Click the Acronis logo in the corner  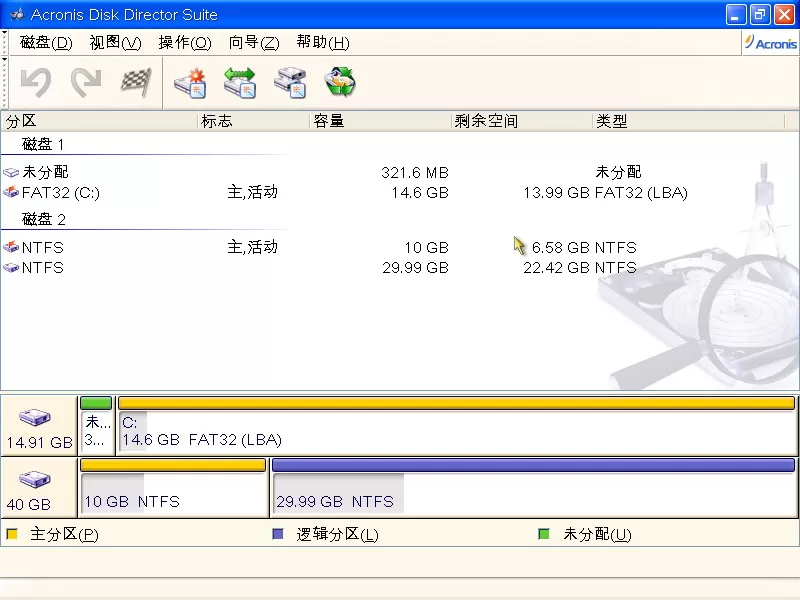768,43
